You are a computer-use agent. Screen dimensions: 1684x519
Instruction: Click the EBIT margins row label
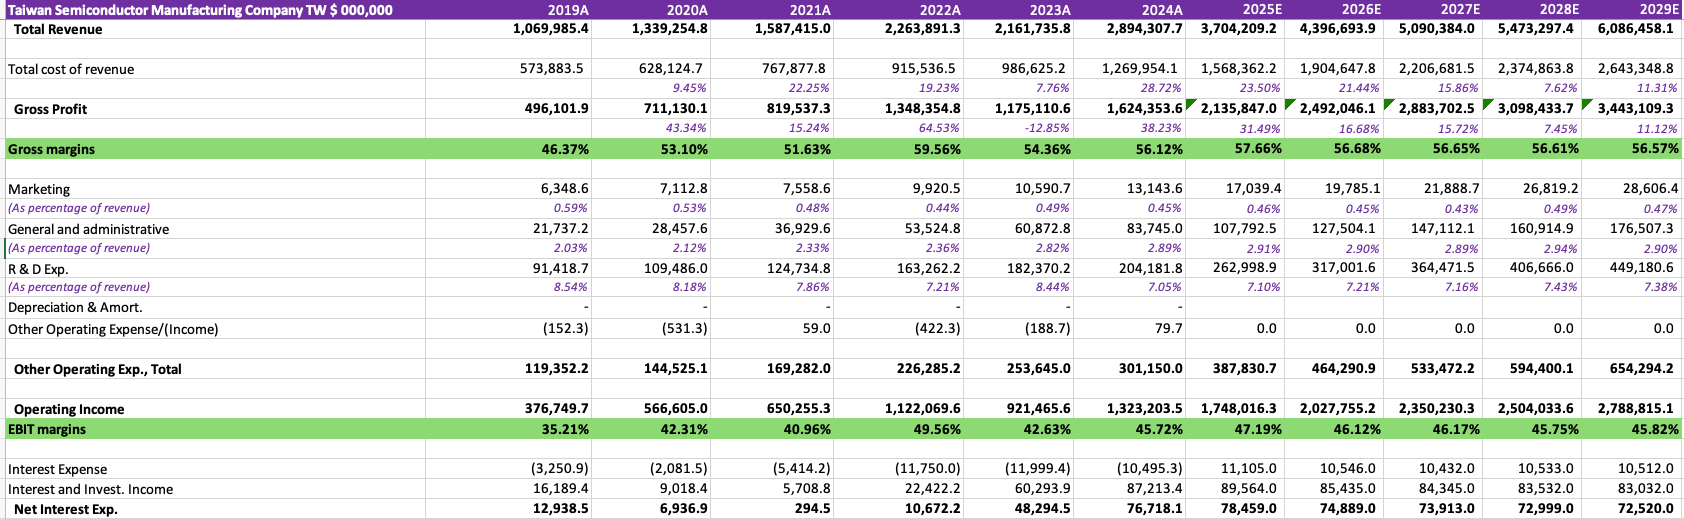tap(47, 429)
